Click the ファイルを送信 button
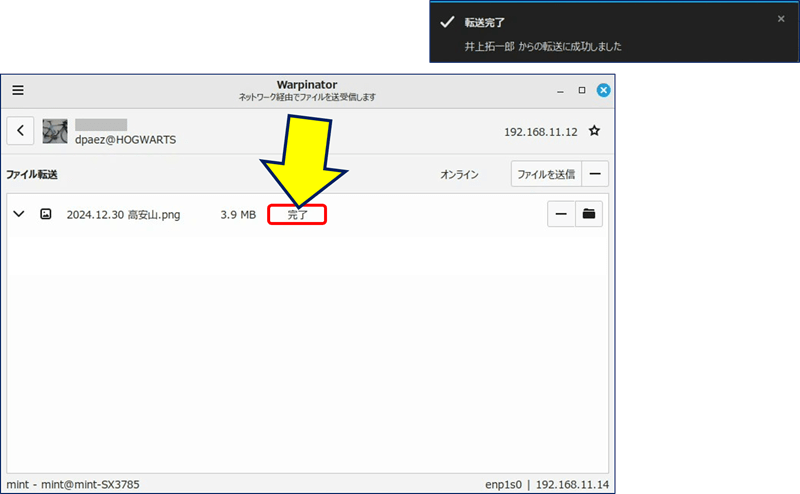Screen dimensions: 800x494 coord(546,174)
